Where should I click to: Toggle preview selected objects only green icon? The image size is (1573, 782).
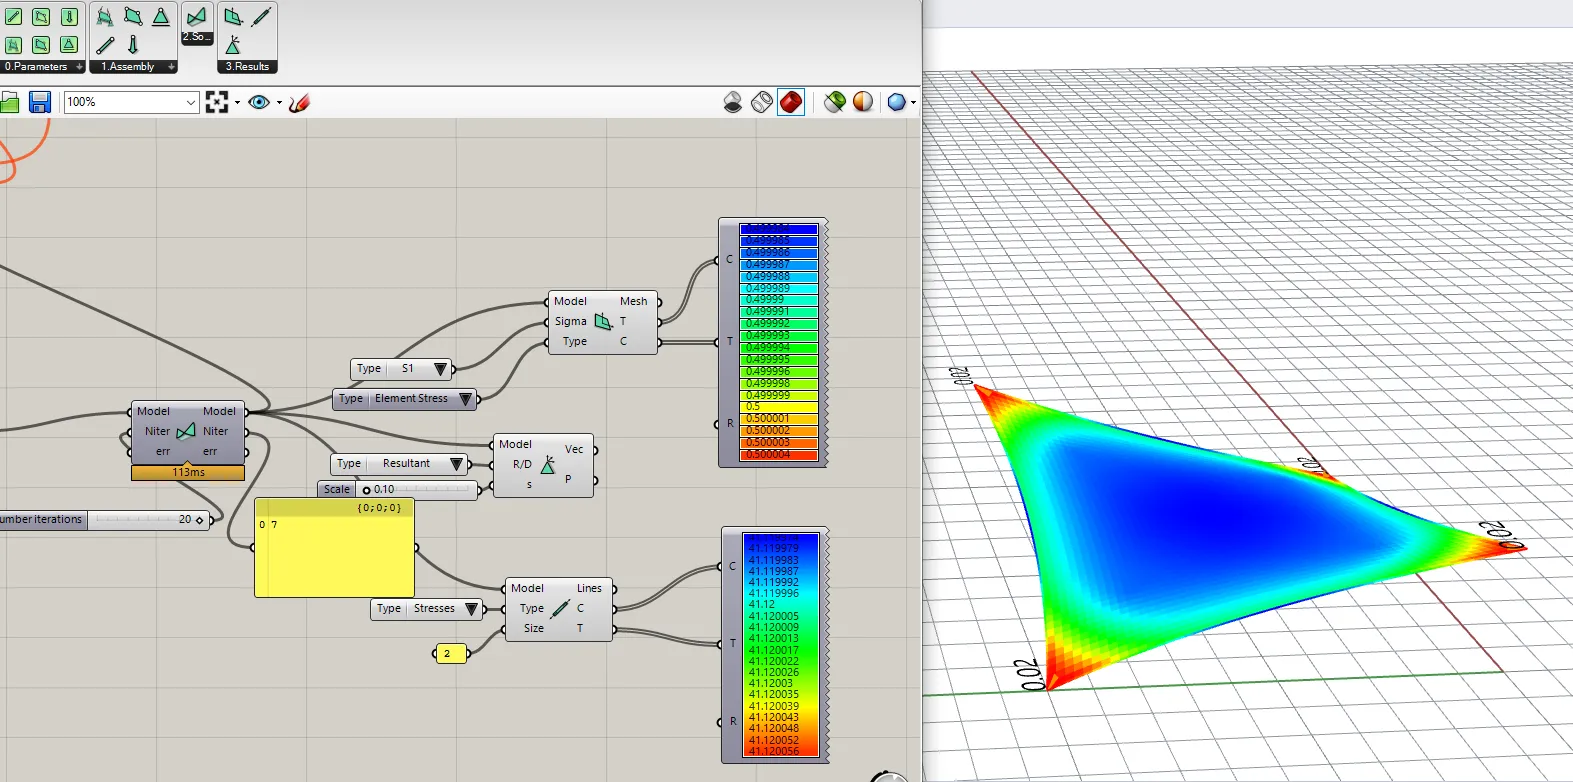coord(834,102)
